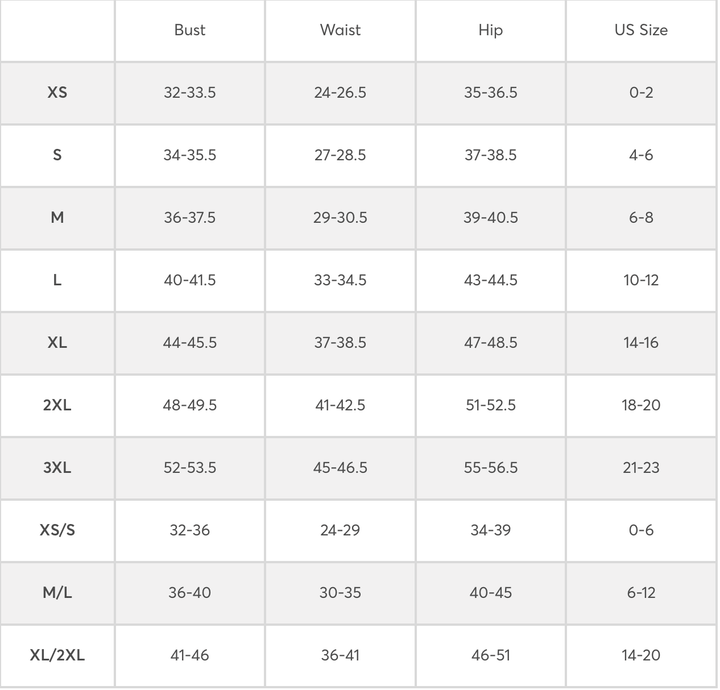Select the M size row label

pos(57,217)
